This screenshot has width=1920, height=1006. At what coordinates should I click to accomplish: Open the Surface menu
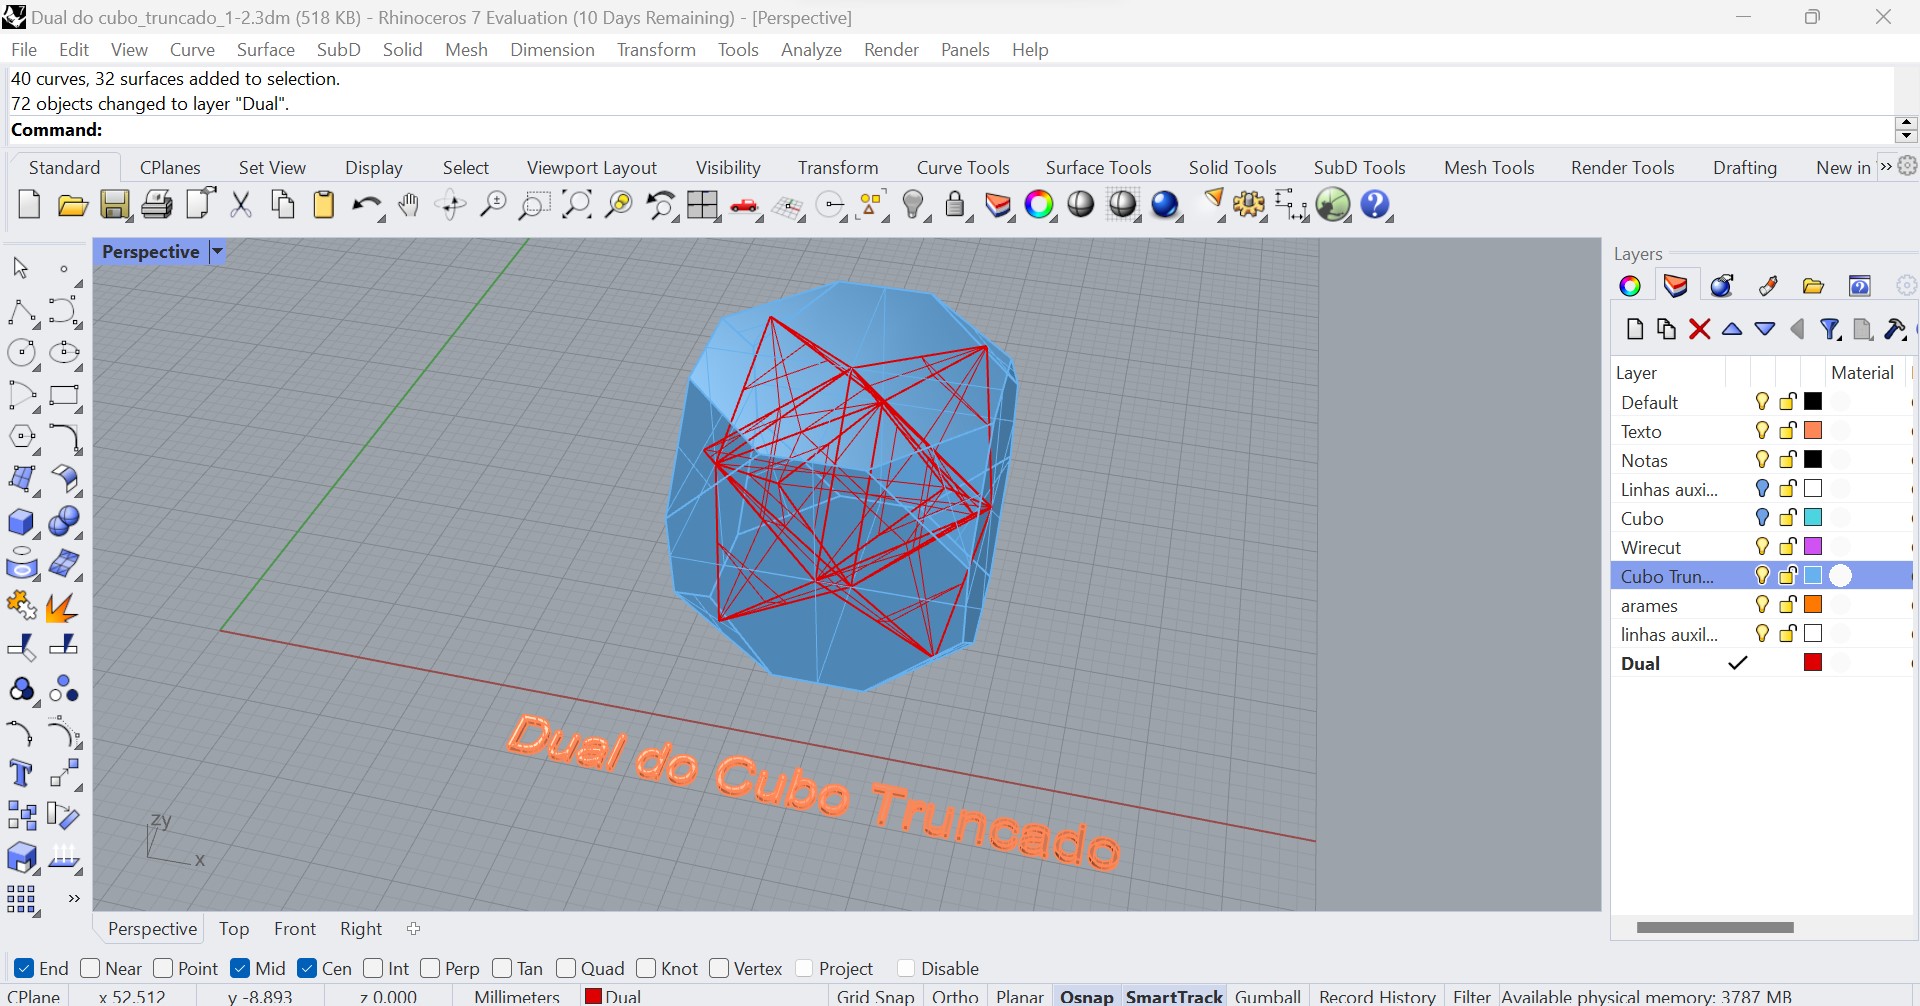(265, 50)
